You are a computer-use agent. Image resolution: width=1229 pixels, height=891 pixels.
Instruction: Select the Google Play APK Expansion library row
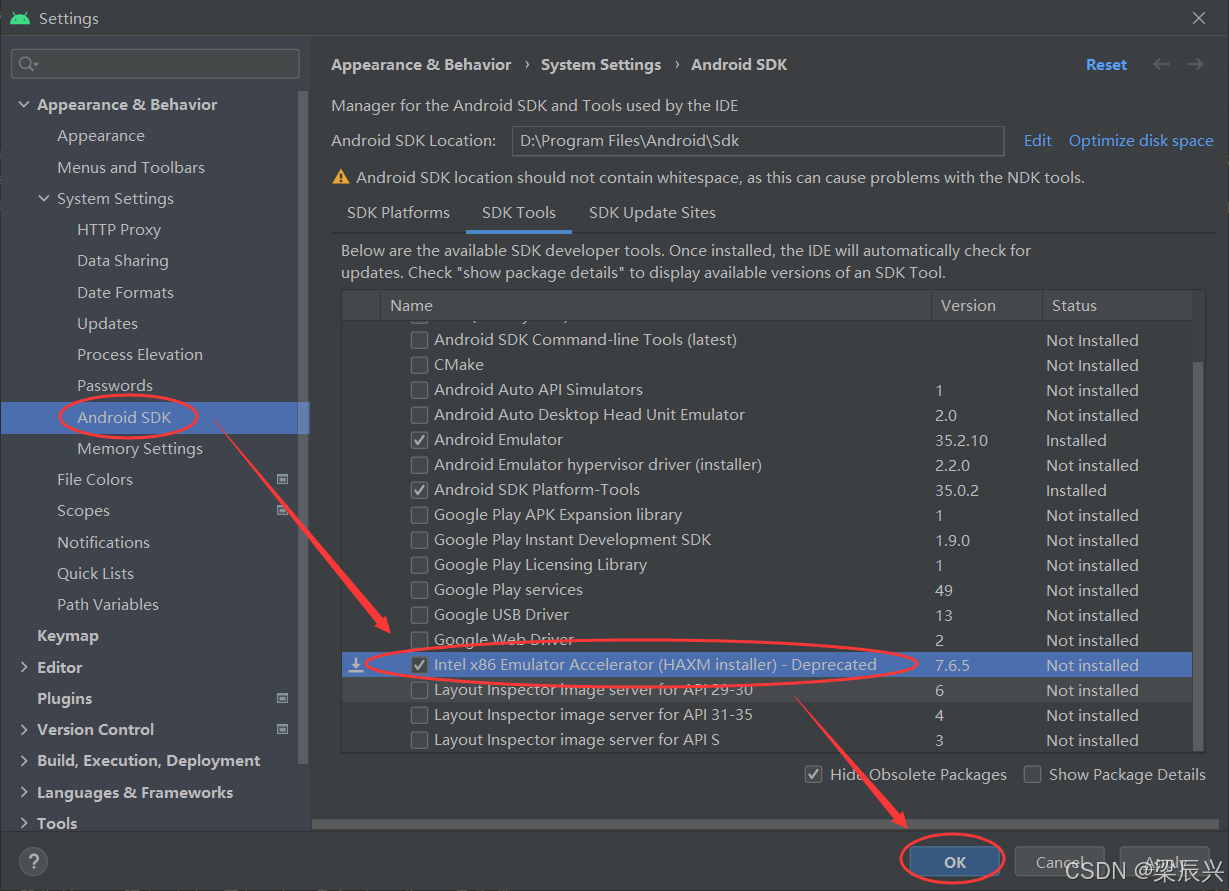(767, 515)
